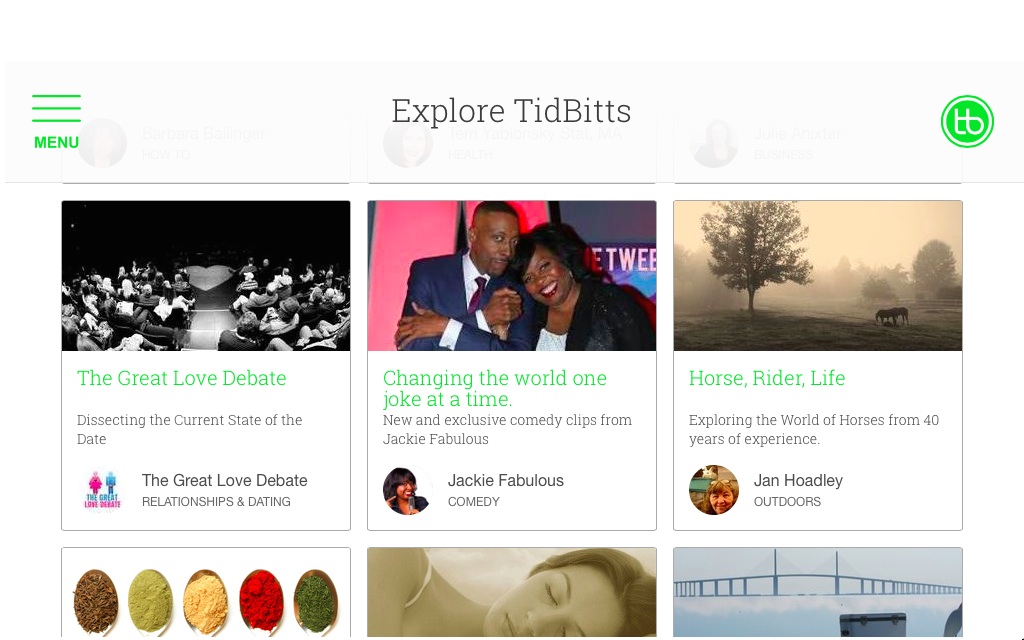Click The Great Love Debate avatar logo
The width and height of the screenshot is (1024, 640).
102,490
